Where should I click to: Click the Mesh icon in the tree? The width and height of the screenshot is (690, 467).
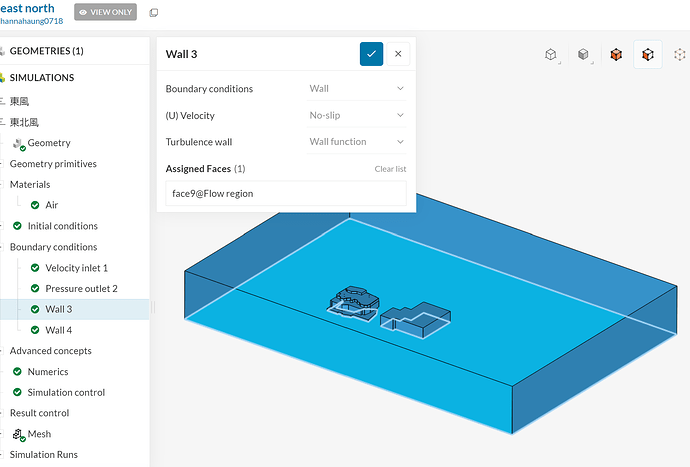coord(18,434)
